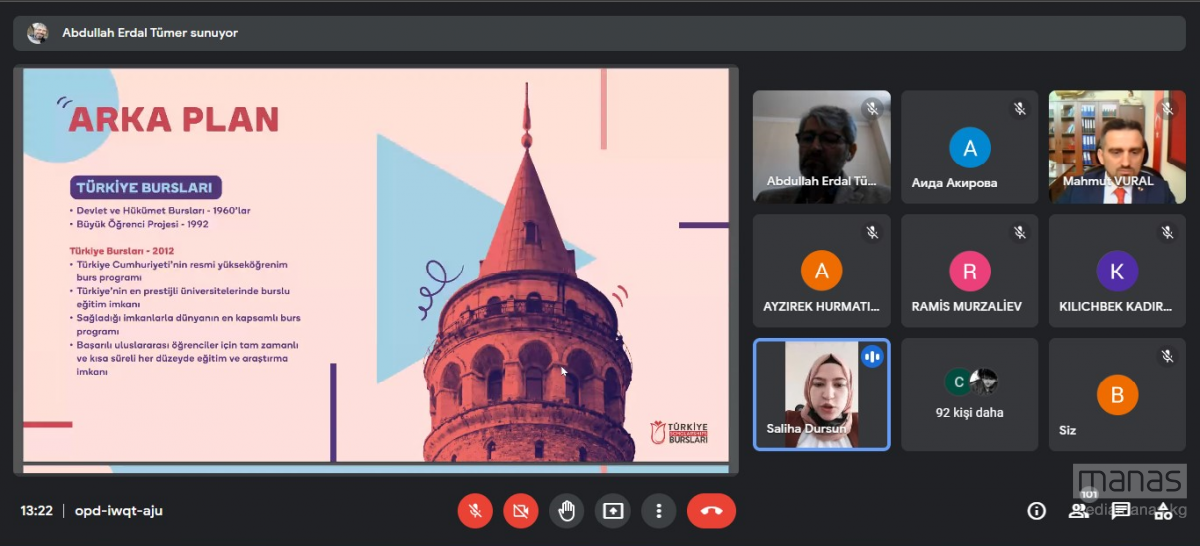
Task: Click the presented ARKA PLAN slide
Action: (376, 266)
